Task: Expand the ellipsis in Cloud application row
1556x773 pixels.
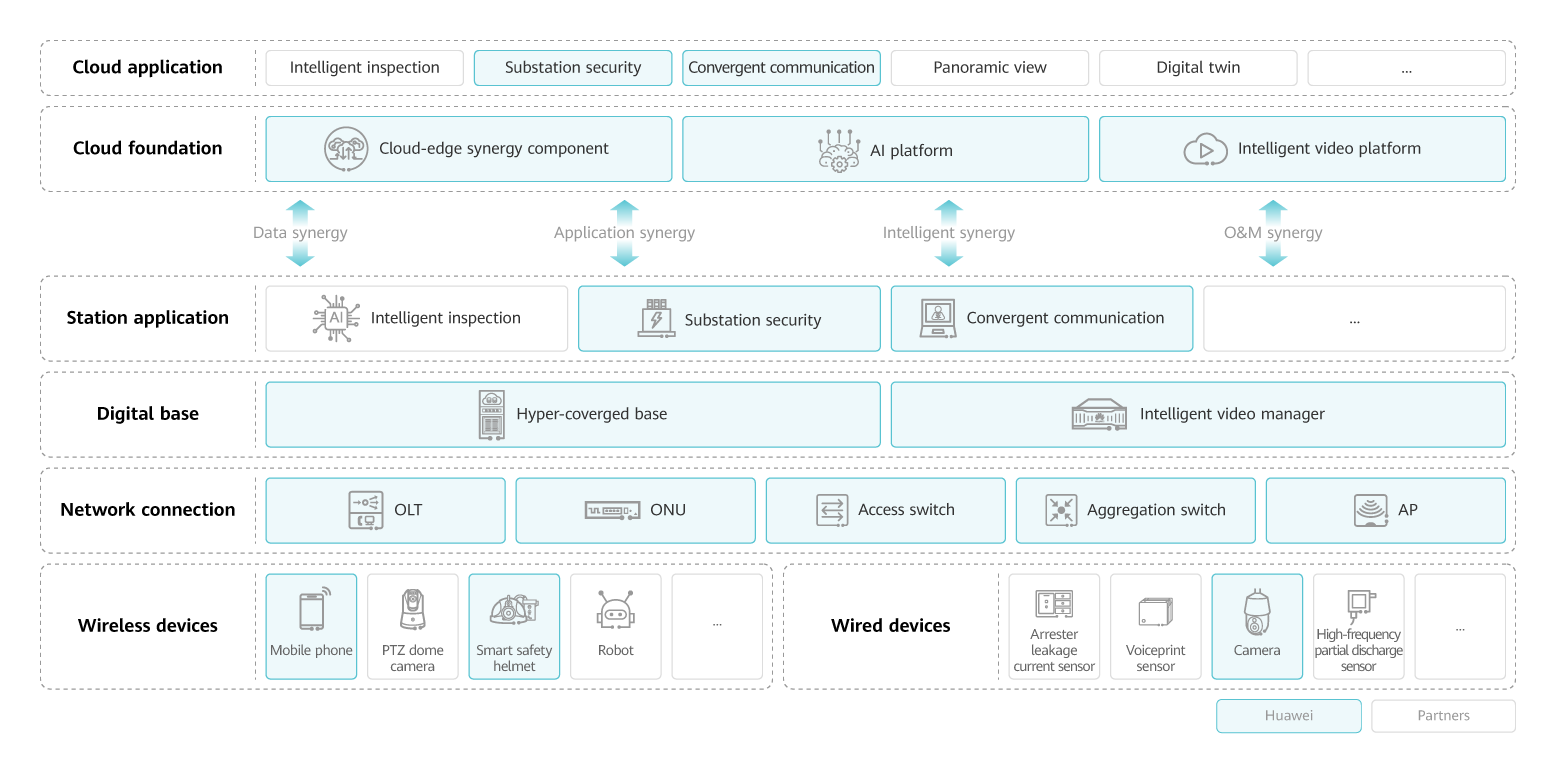Action: pos(1406,67)
